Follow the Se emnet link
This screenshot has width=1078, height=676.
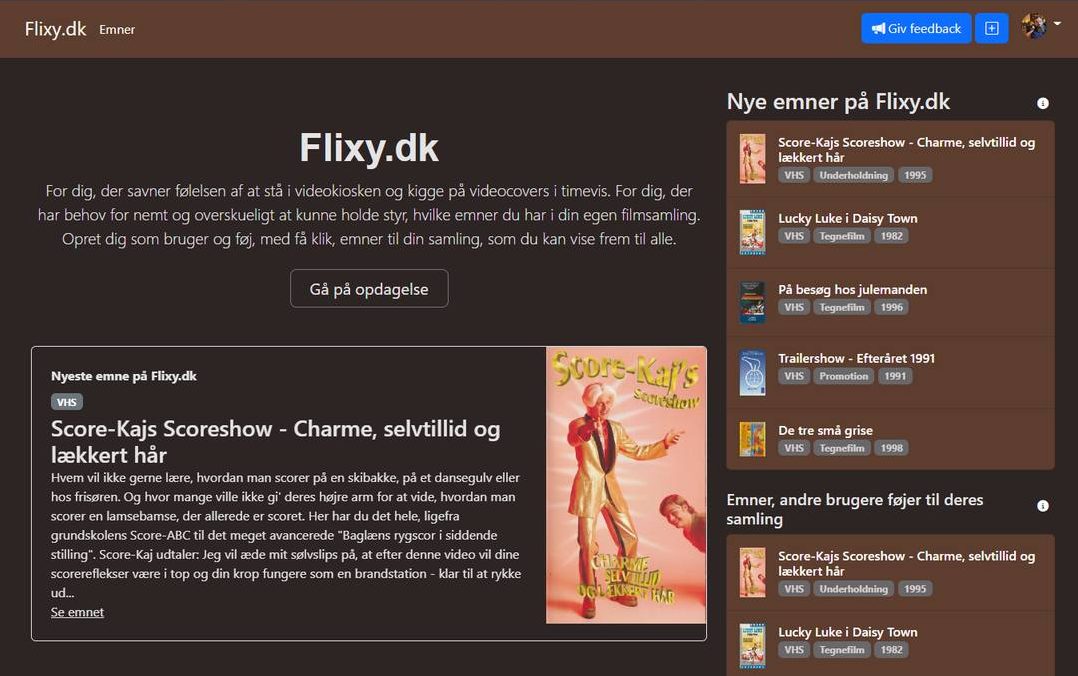tap(77, 612)
